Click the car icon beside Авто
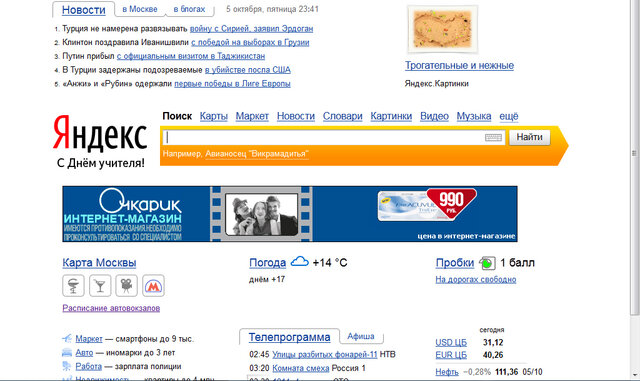Viewport: 640px width, 381px height. point(67,352)
